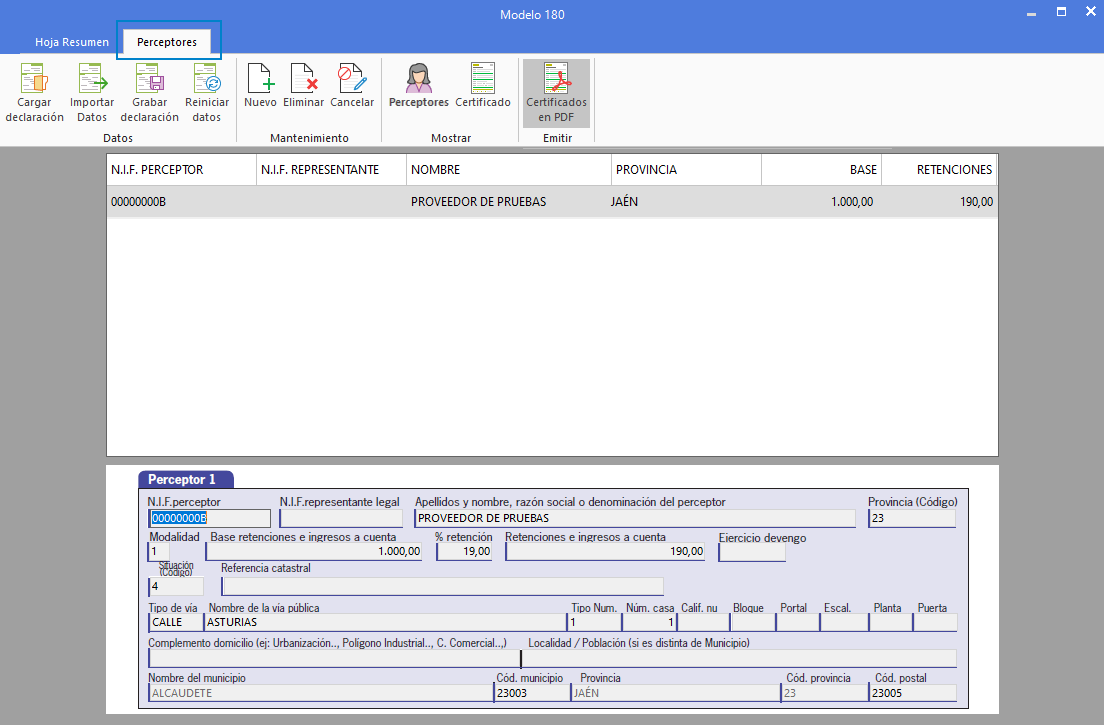1104x726 pixels.
Task: Edit the Cód. postal field
Action: point(912,693)
